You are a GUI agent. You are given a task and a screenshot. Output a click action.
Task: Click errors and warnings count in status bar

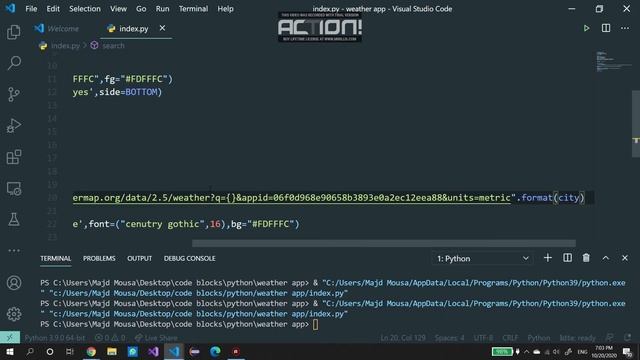click(110, 338)
